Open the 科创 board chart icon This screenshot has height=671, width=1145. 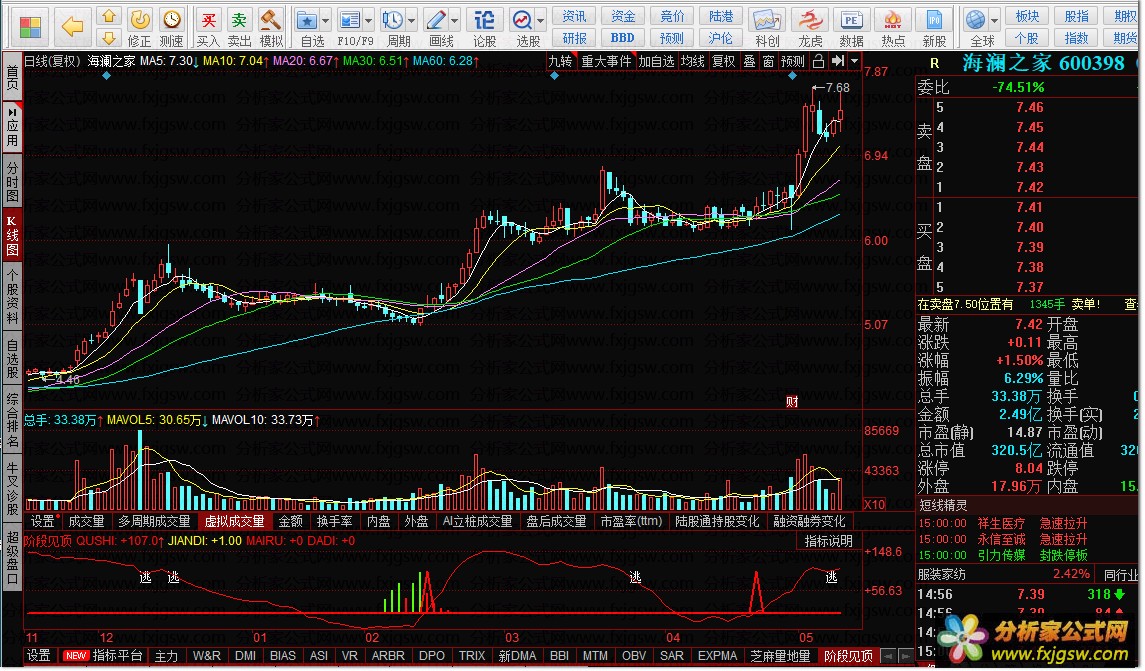(x=767, y=27)
